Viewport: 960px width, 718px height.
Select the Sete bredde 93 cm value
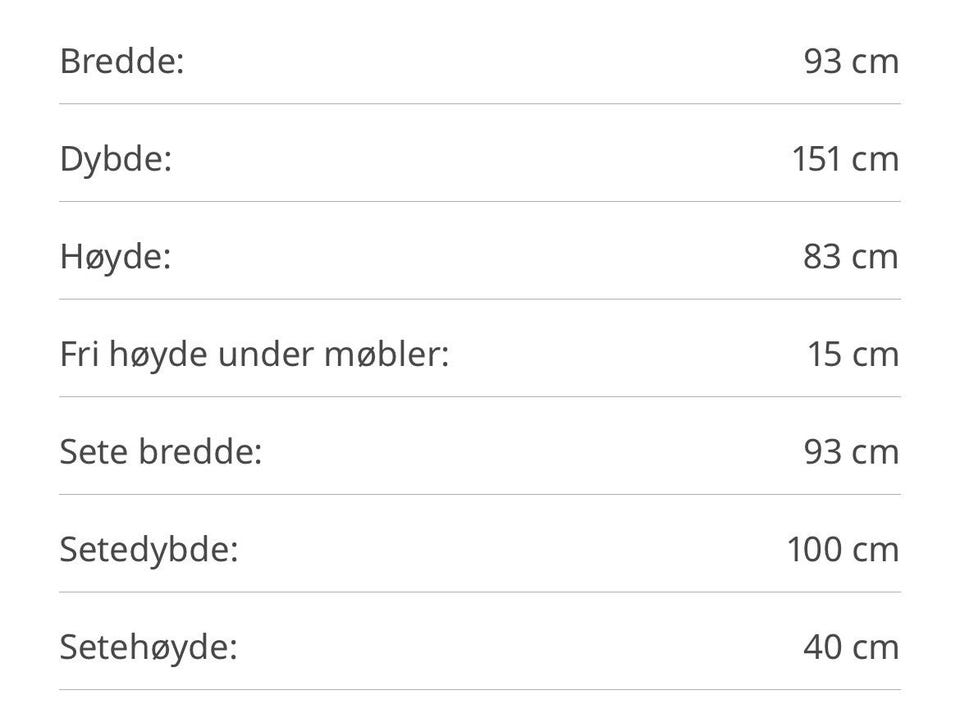tap(851, 452)
